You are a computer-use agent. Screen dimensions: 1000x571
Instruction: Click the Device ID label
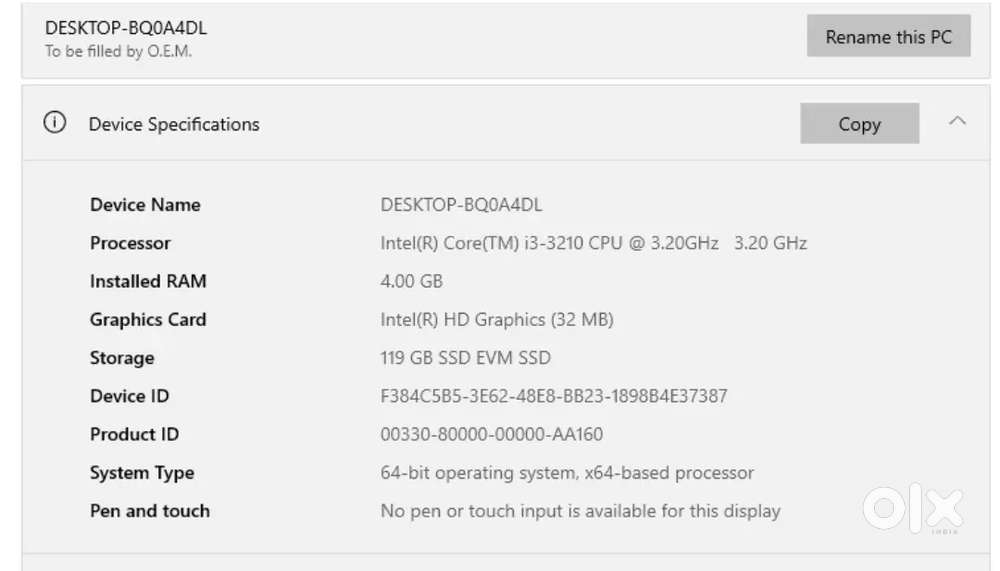[129, 396]
